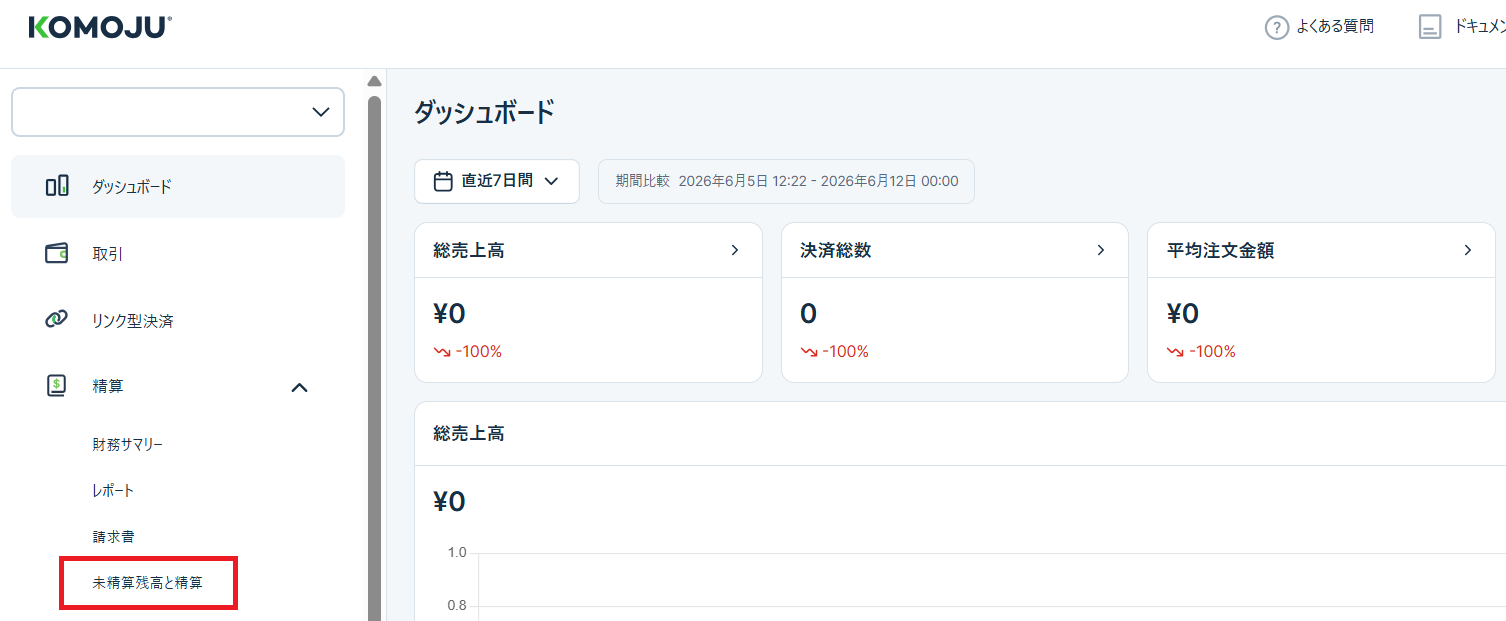Click the ダッシュボード page heading
Viewport: 1506px width, 621px height.
tap(484, 112)
